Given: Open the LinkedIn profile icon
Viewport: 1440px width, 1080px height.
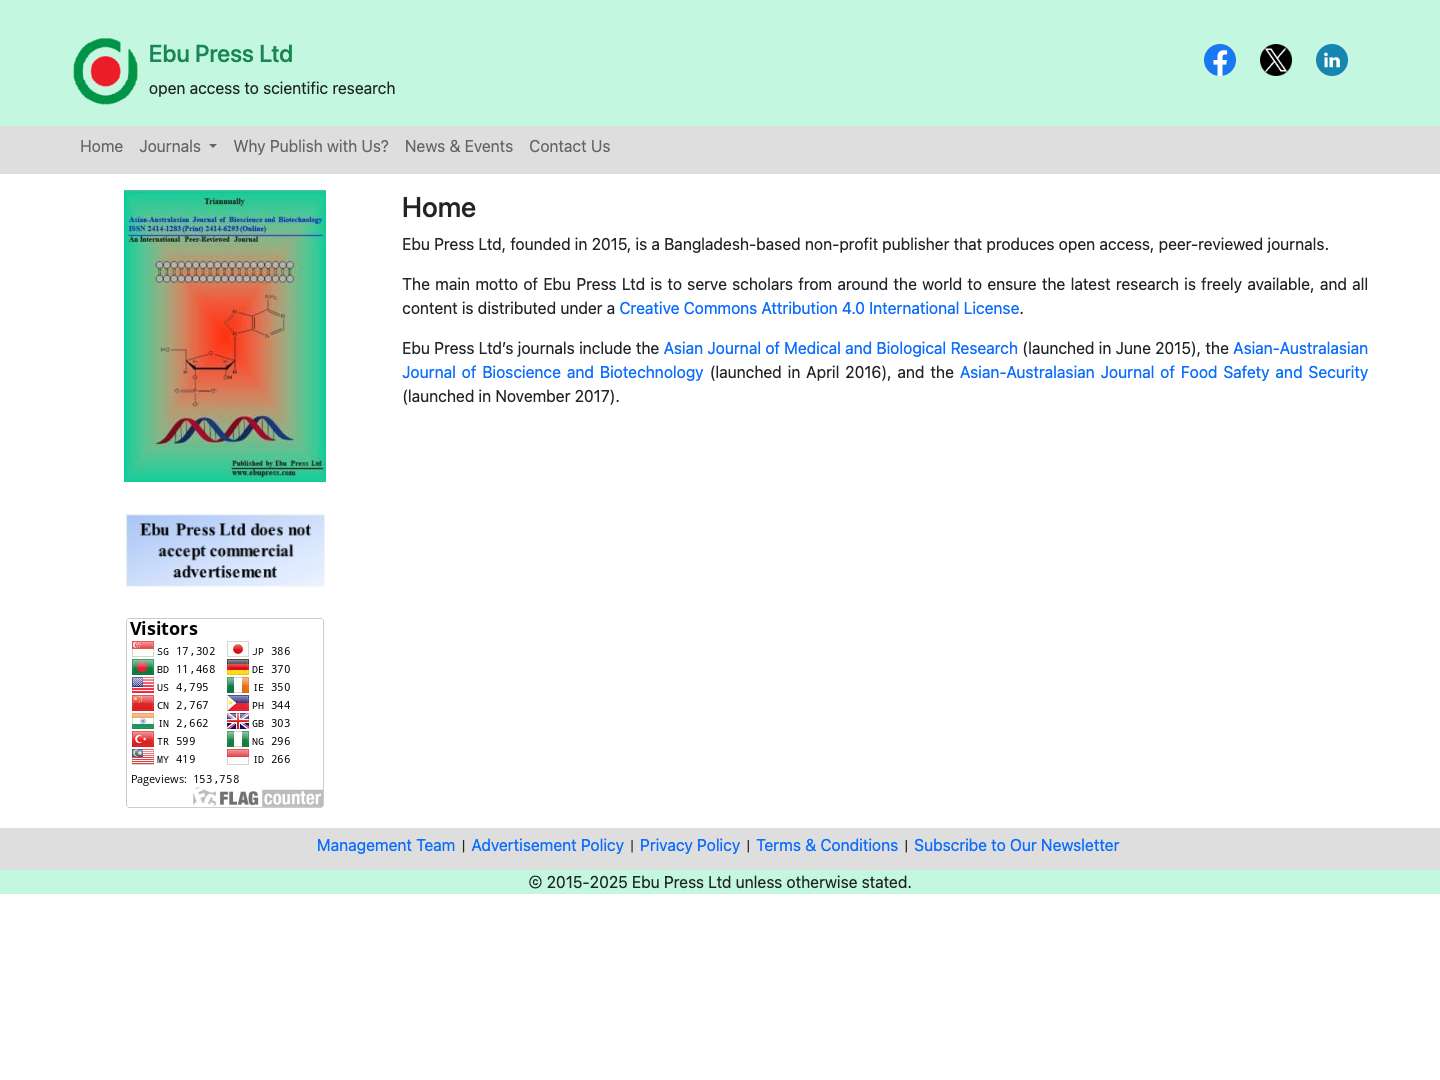Looking at the screenshot, I should point(1332,60).
